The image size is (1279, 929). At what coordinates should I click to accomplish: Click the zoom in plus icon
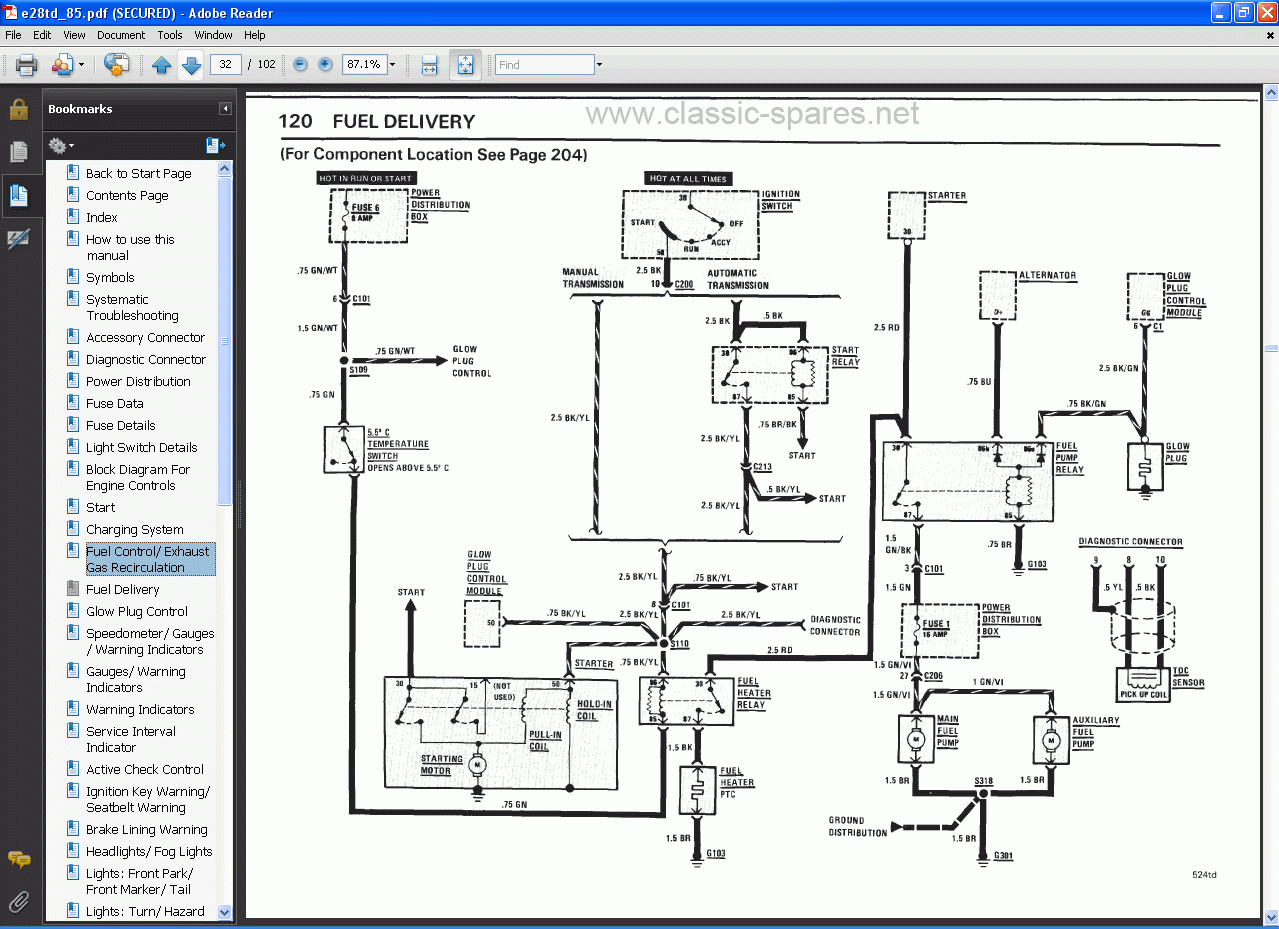tap(324, 64)
